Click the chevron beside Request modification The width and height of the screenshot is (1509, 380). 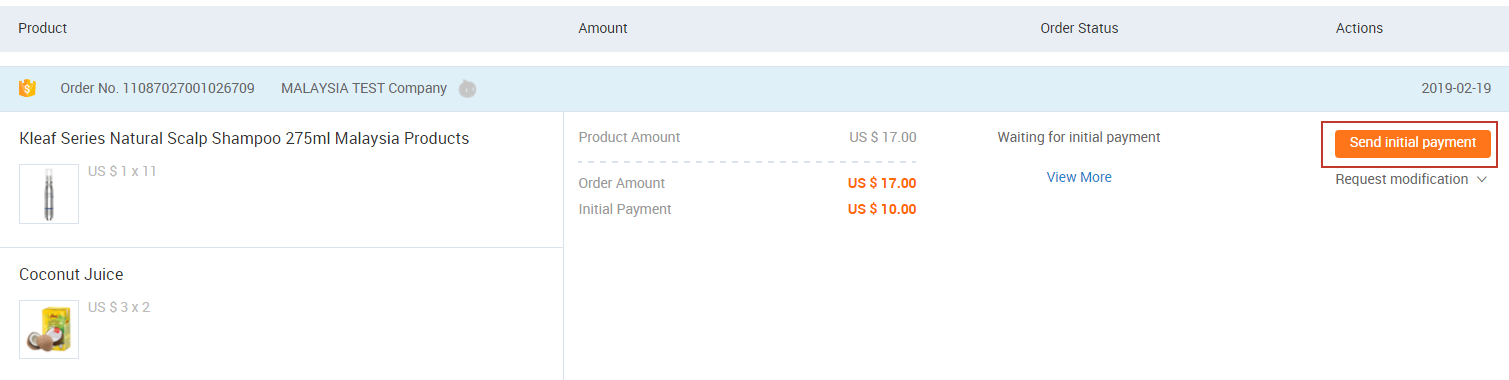pos(1482,180)
